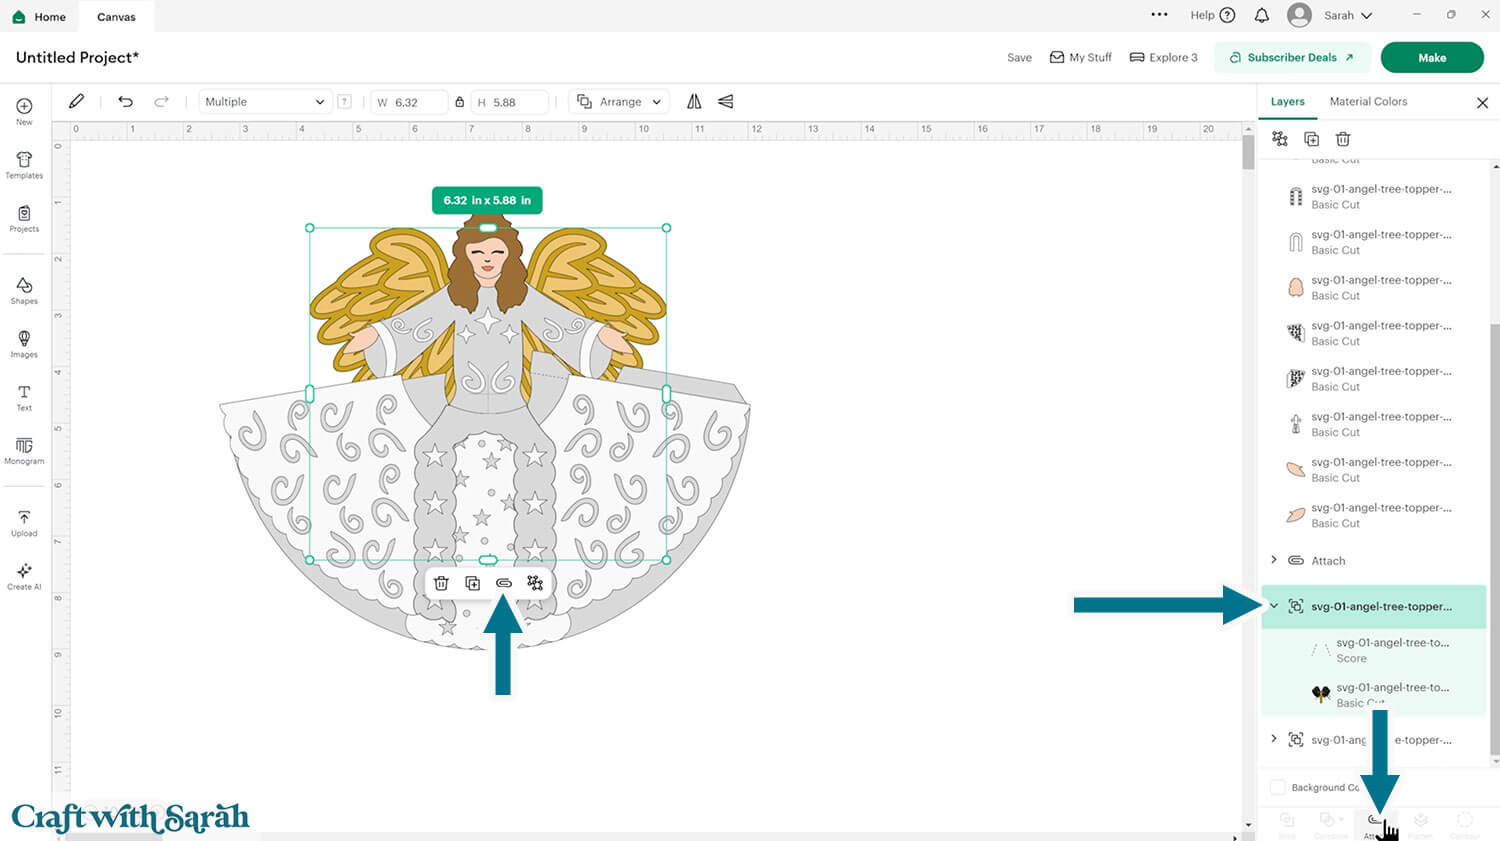Open the Multiple operation dropdown

click(264, 102)
